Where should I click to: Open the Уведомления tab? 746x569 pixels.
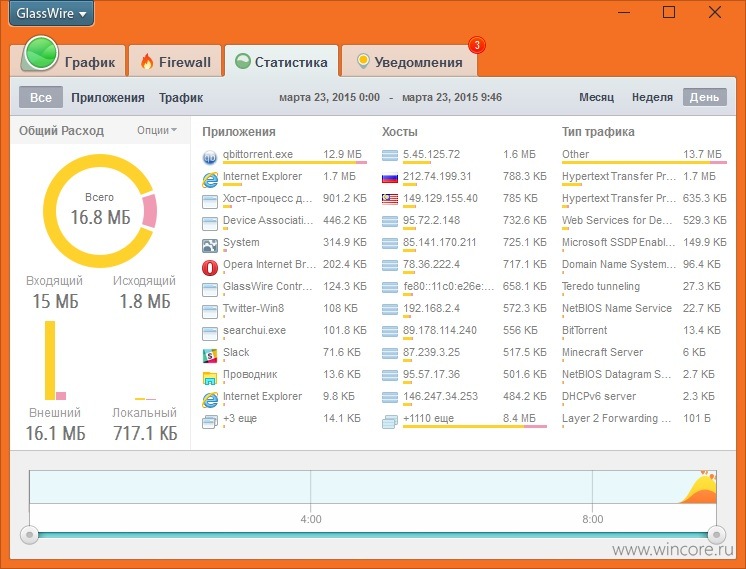(x=409, y=60)
